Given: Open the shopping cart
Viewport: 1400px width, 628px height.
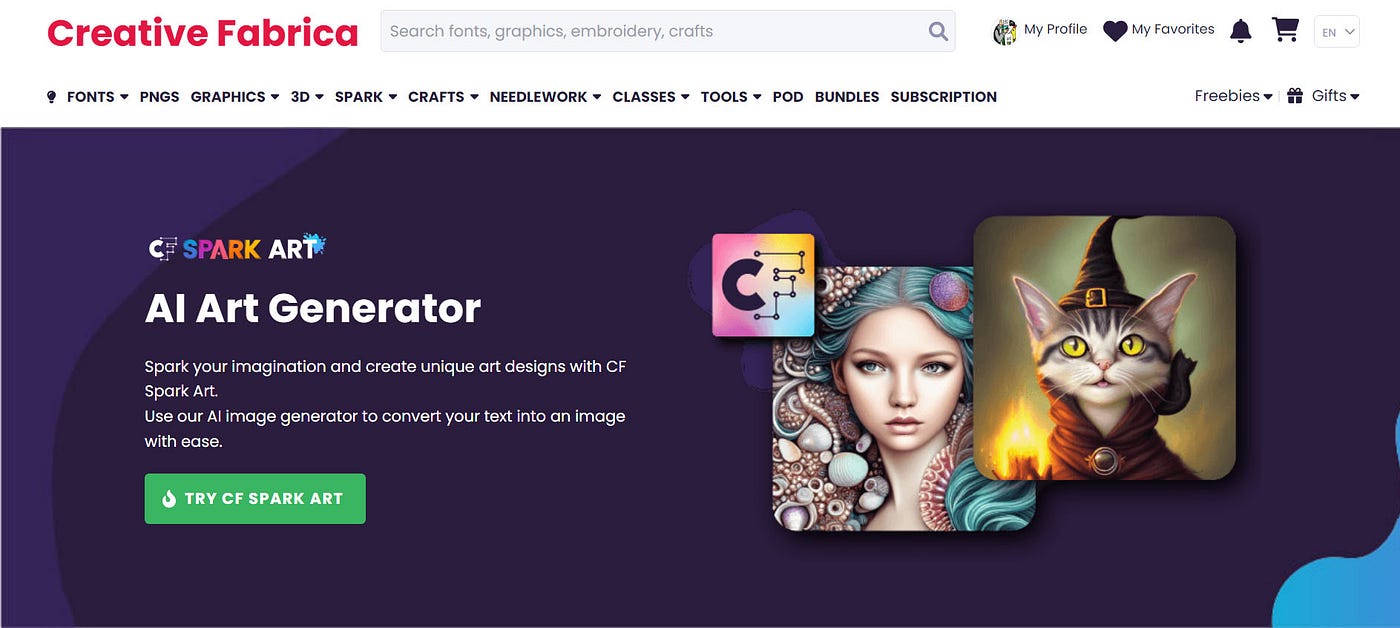Looking at the screenshot, I should click(1285, 30).
